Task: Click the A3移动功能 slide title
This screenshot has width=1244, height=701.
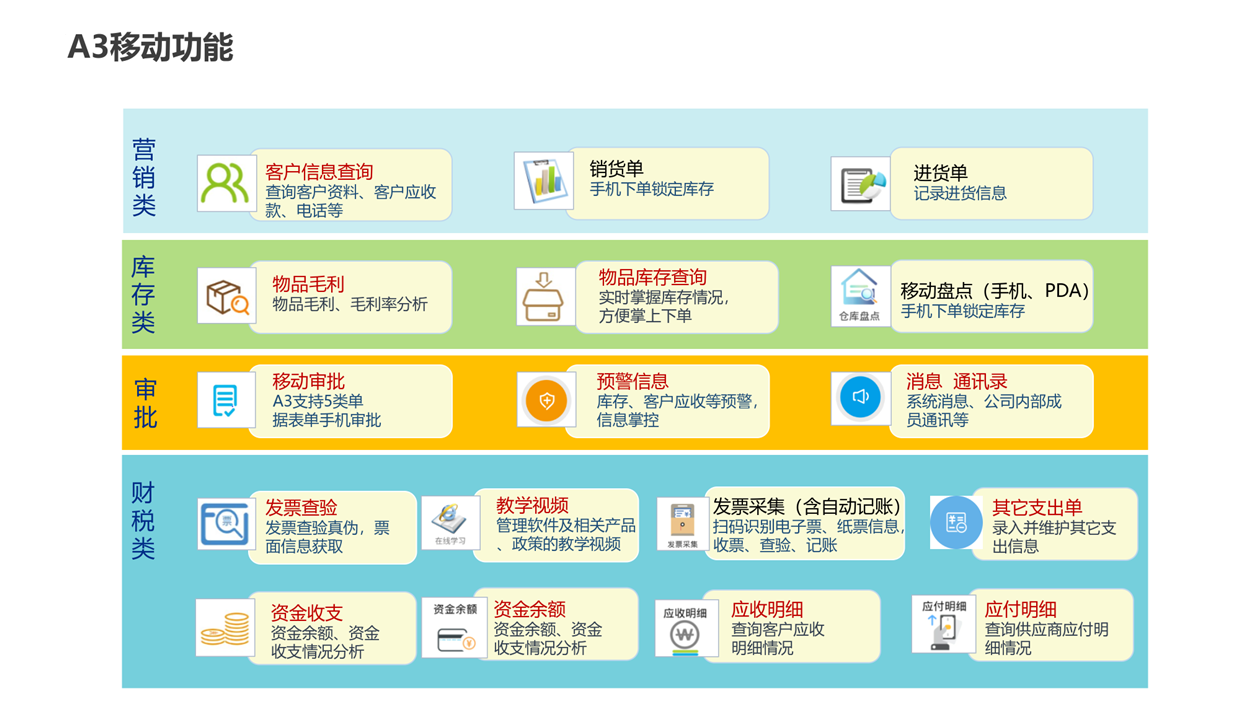Action: pyautogui.click(x=150, y=47)
